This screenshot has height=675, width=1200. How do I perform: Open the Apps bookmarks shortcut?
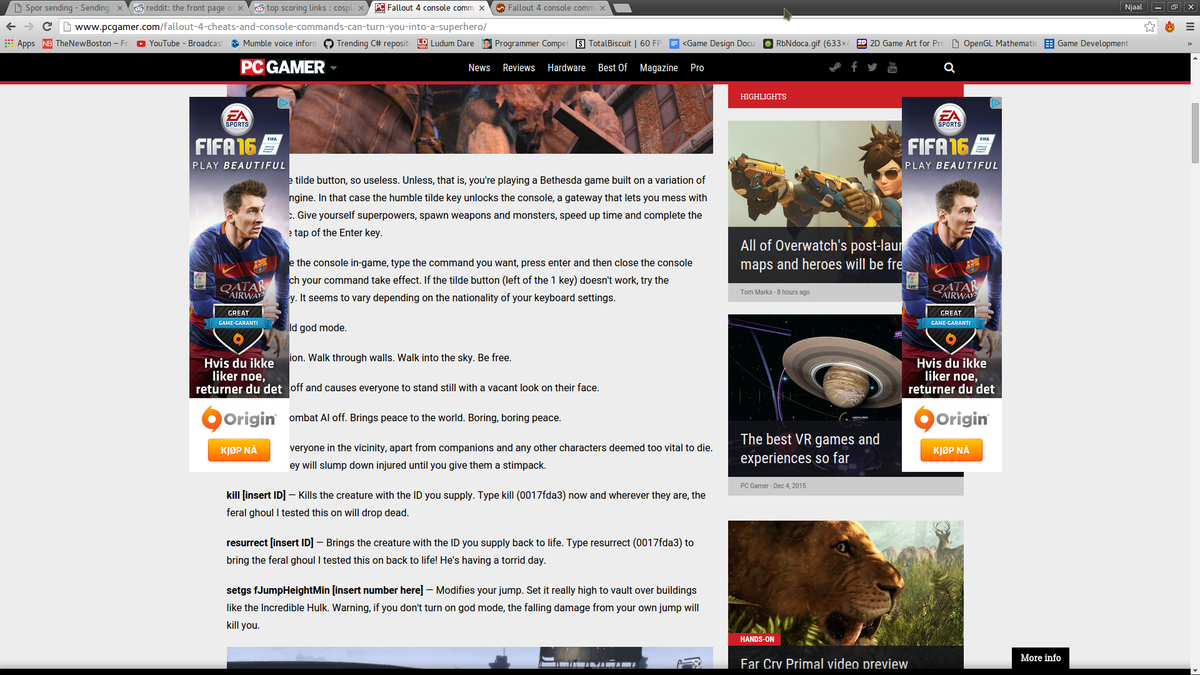point(20,44)
